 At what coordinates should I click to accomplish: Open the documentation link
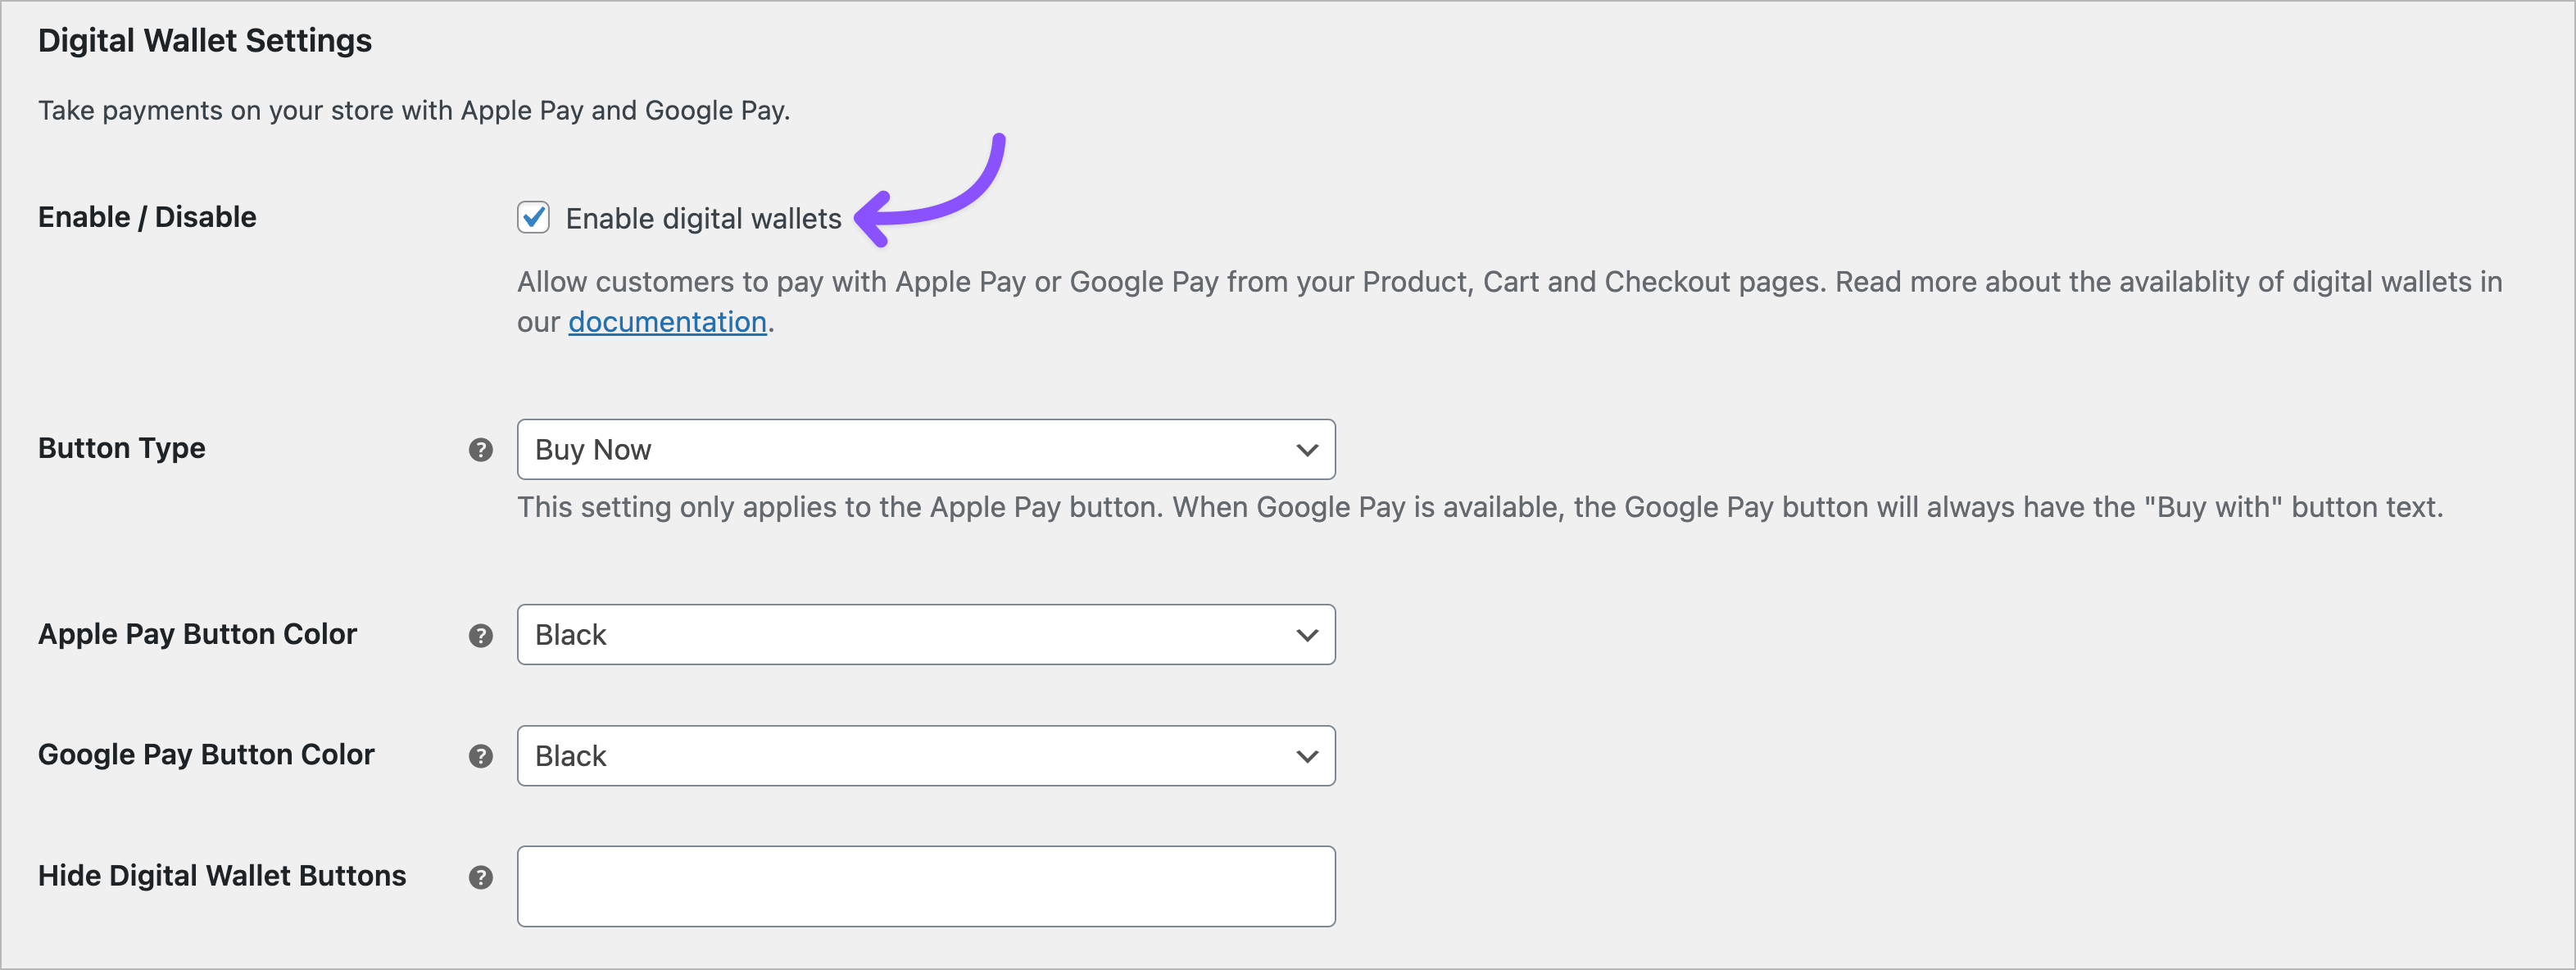(667, 322)
